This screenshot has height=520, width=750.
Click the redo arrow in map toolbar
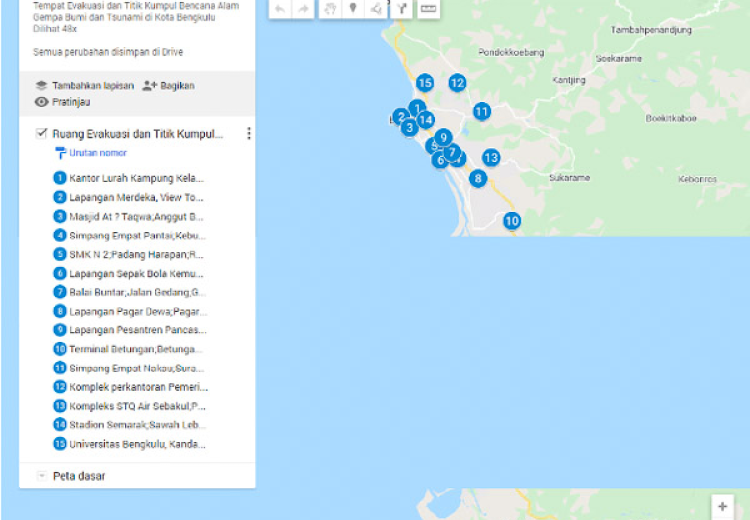click(x=302, y=9)
